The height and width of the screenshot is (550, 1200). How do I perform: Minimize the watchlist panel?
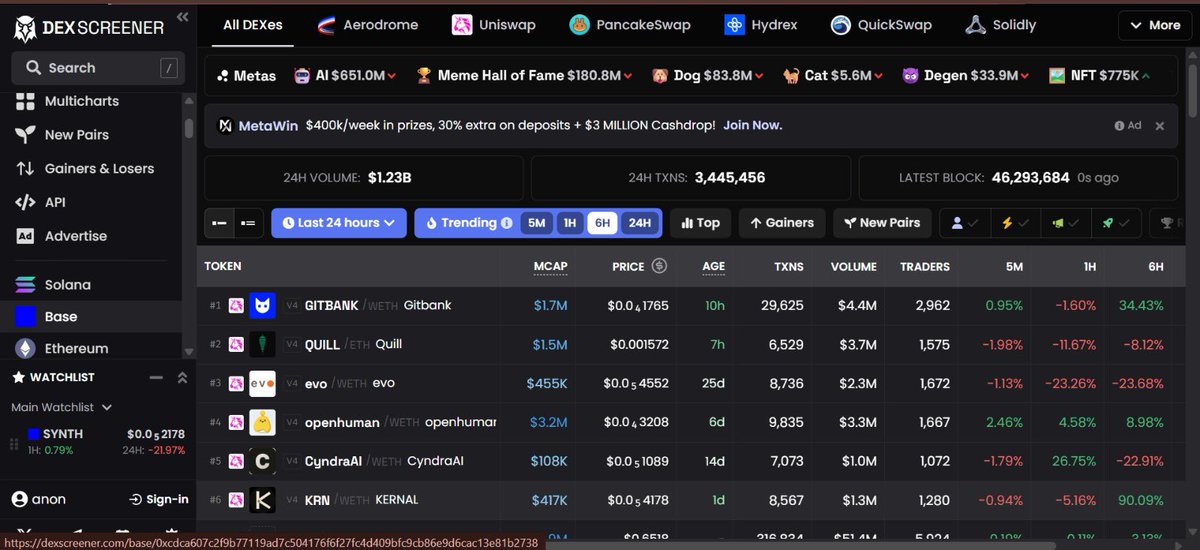pyautogui.click(x=155, y=377)
